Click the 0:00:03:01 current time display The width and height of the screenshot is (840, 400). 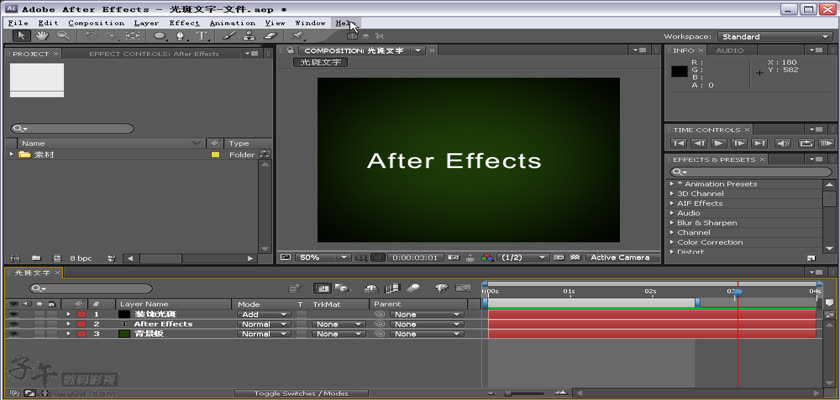415,258
